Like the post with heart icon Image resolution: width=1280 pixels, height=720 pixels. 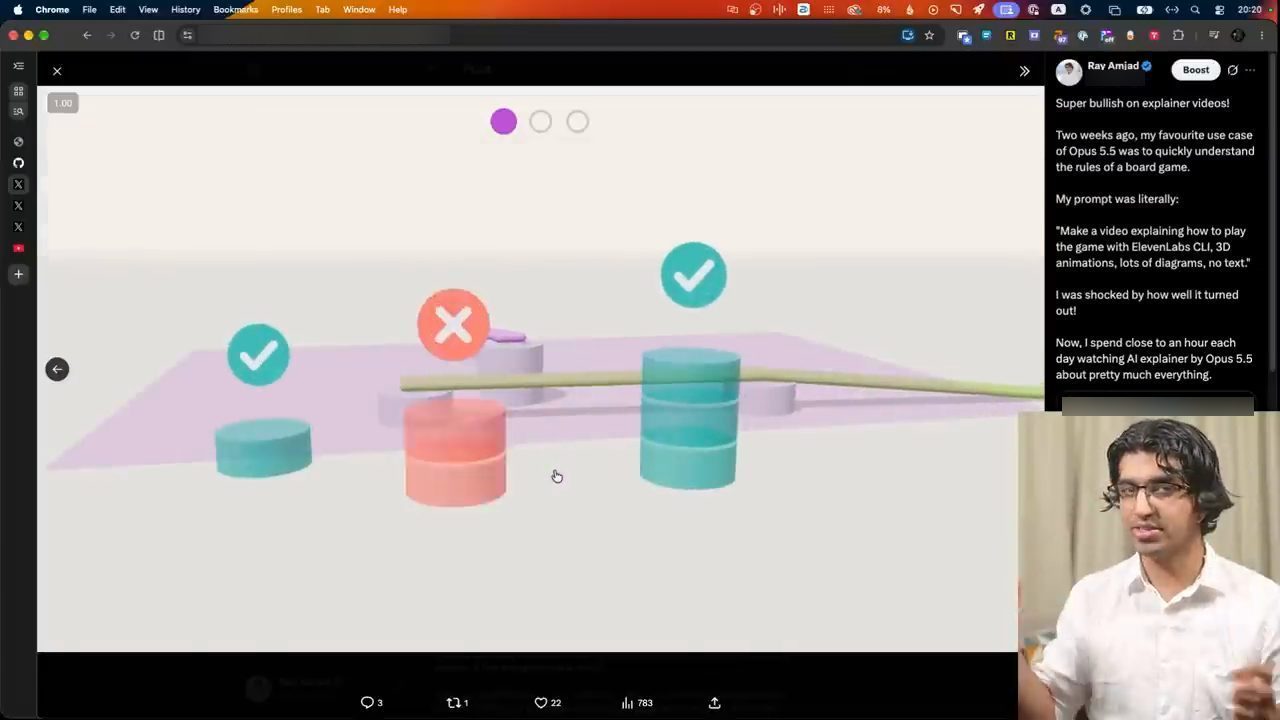click(541, 703)
